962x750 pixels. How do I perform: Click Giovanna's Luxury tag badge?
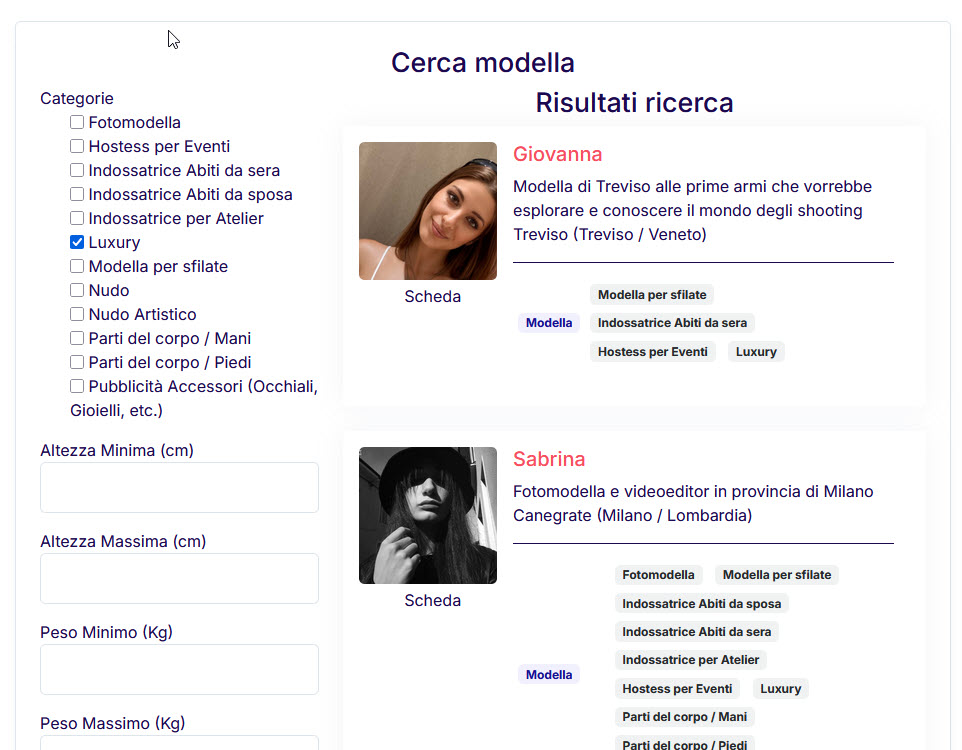click(x=756, y=352)
